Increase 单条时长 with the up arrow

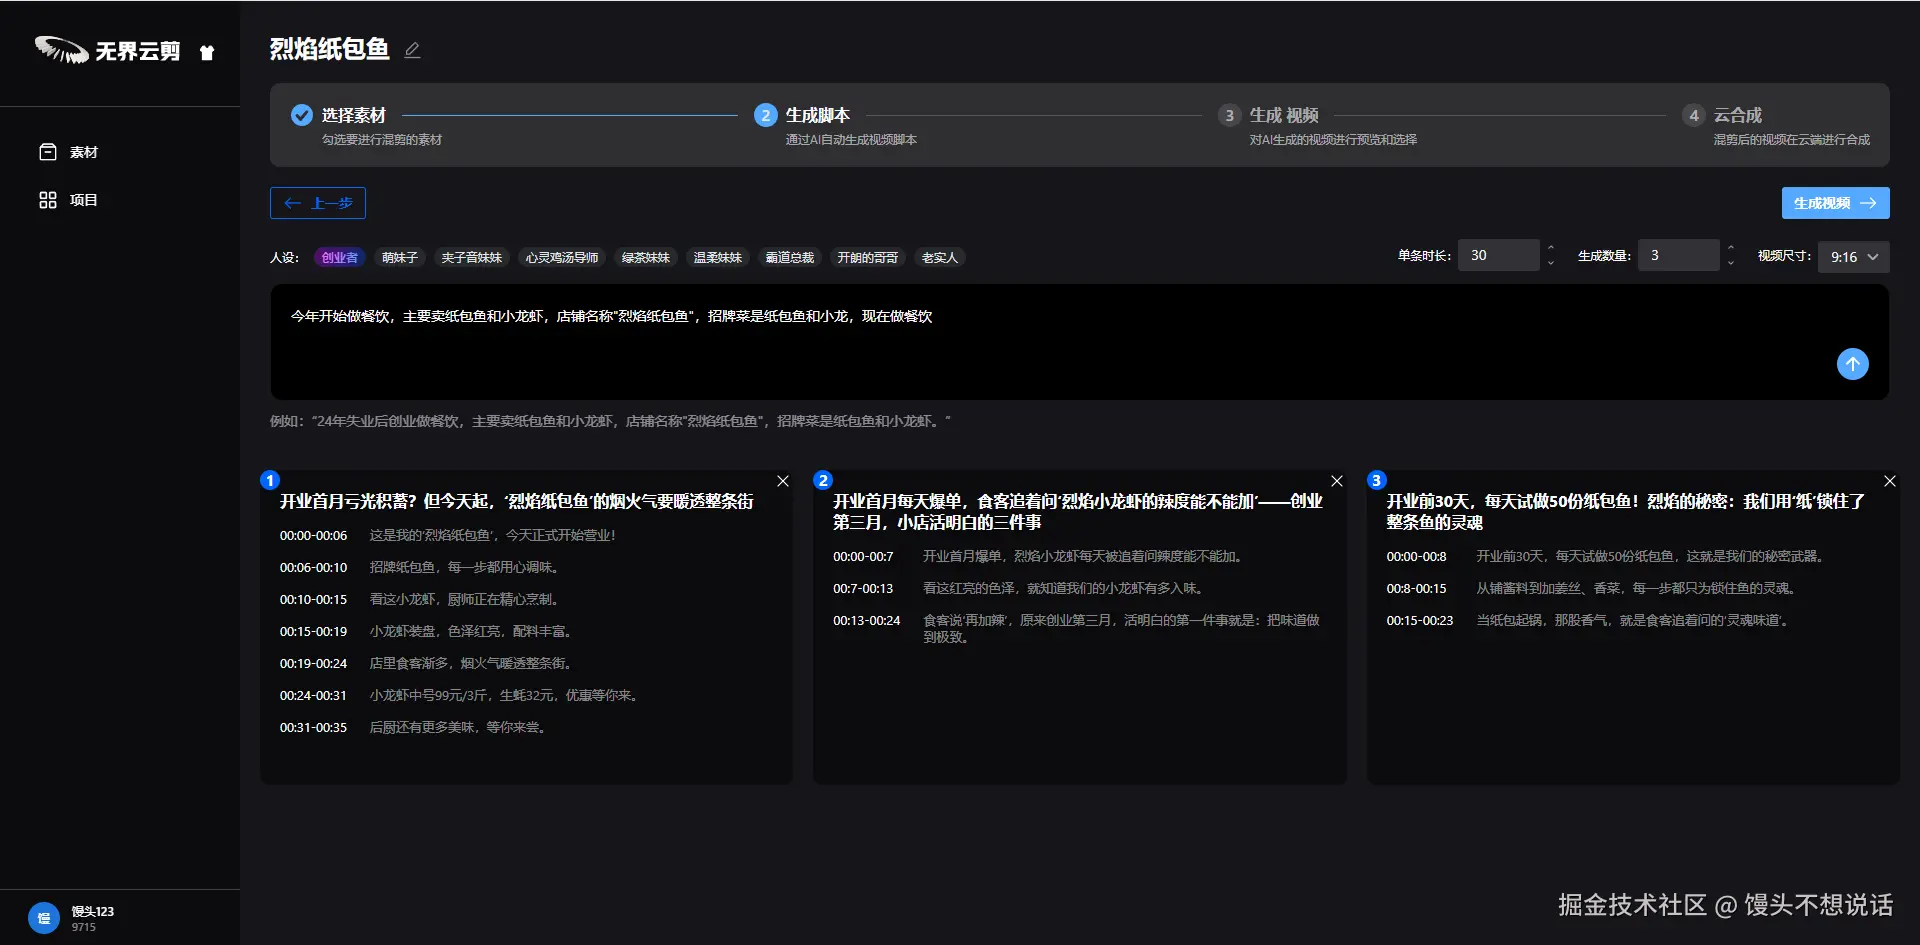[x=1551, y=247]
